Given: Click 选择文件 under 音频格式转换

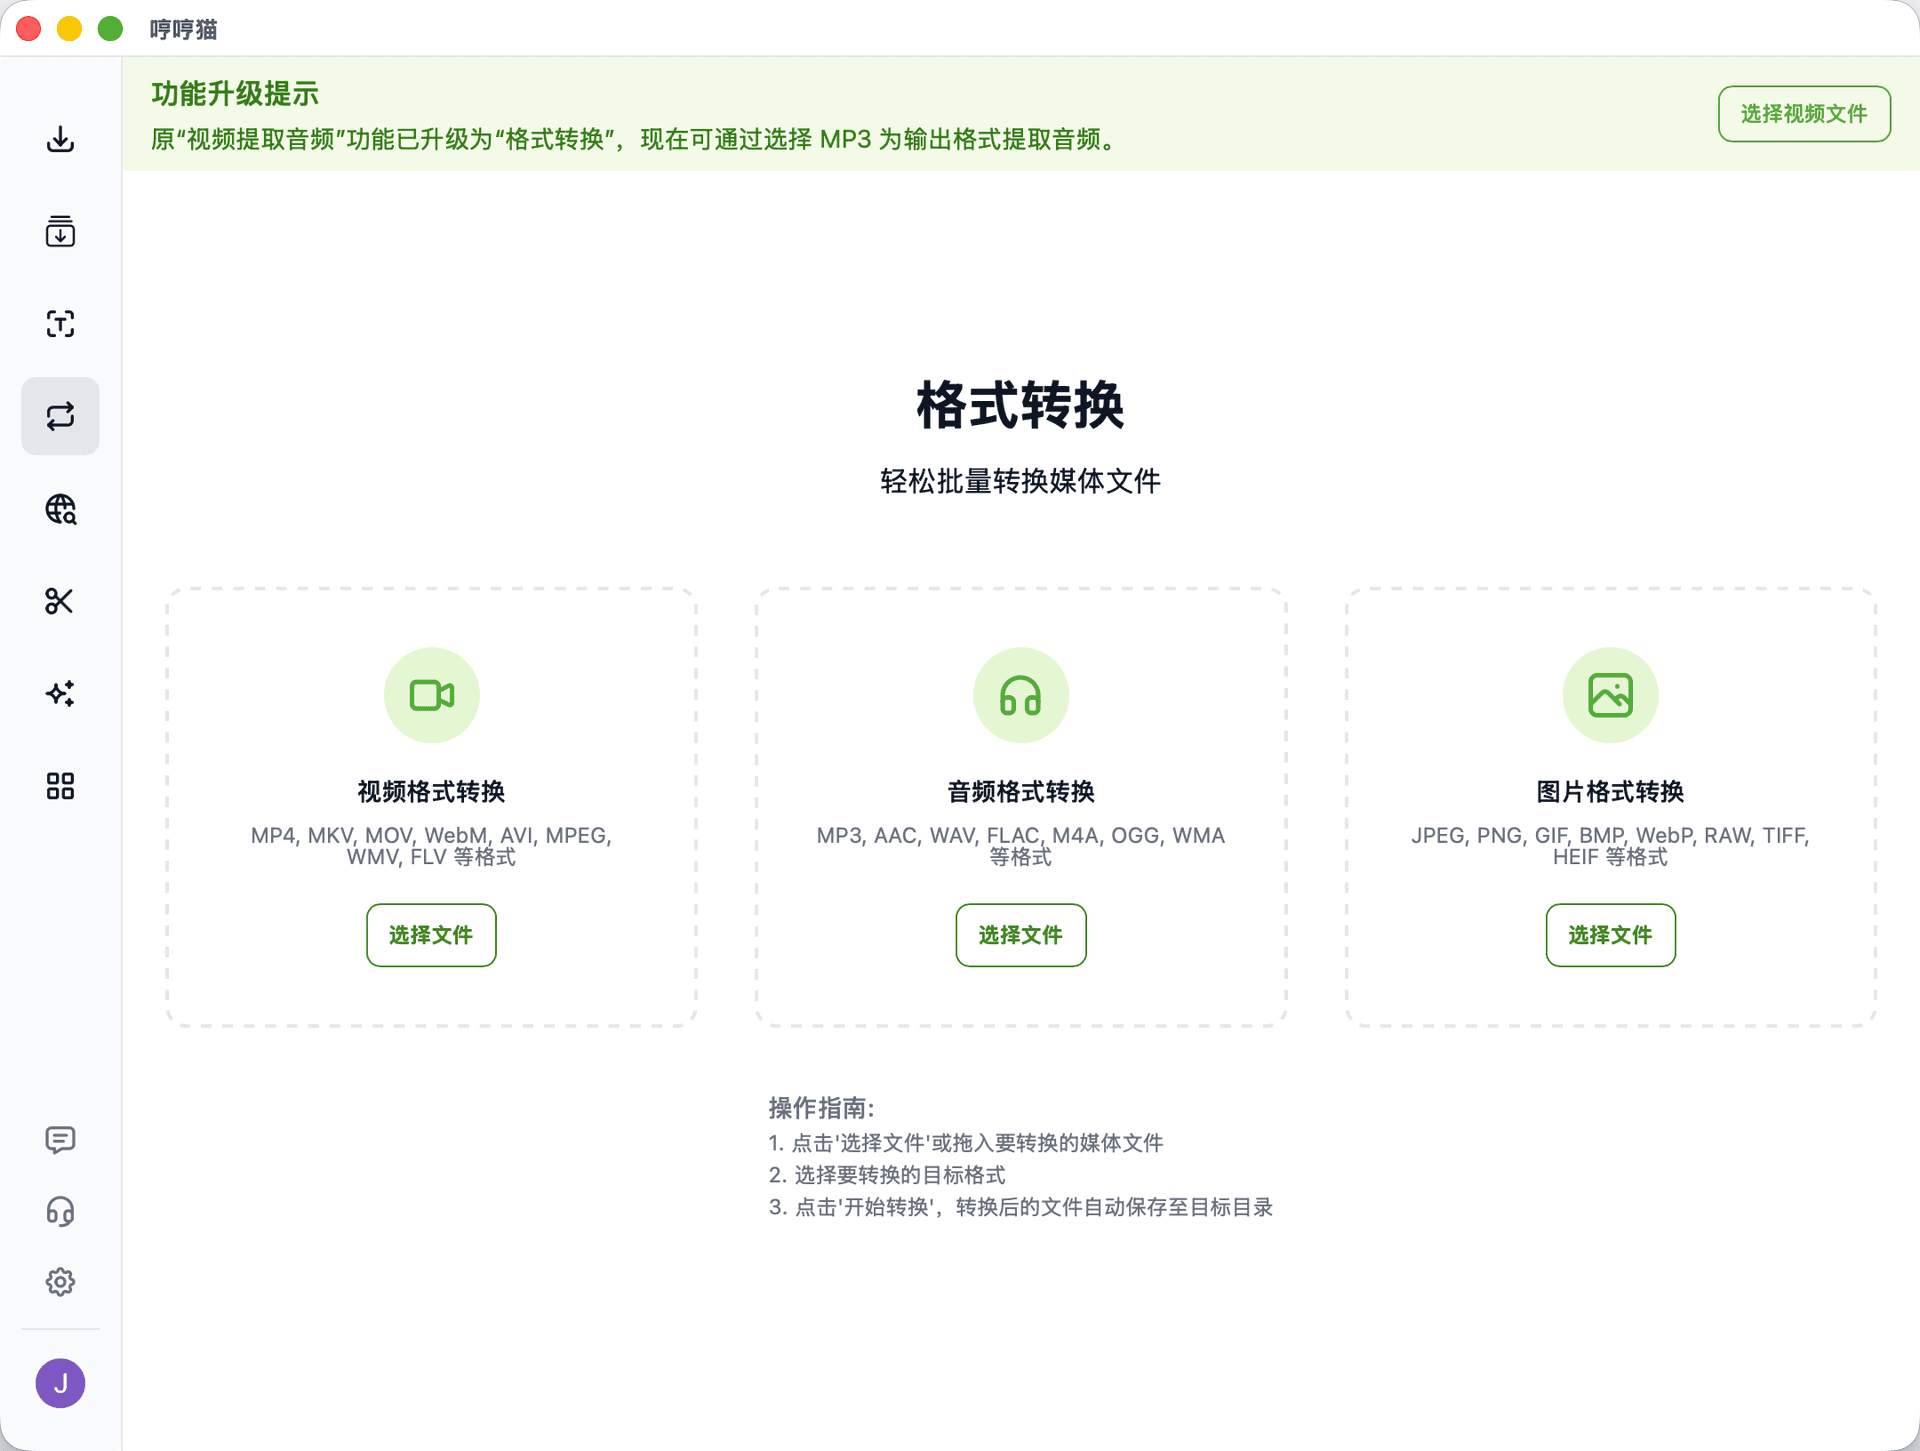Looking at the screenshot, I should 1020,935.
